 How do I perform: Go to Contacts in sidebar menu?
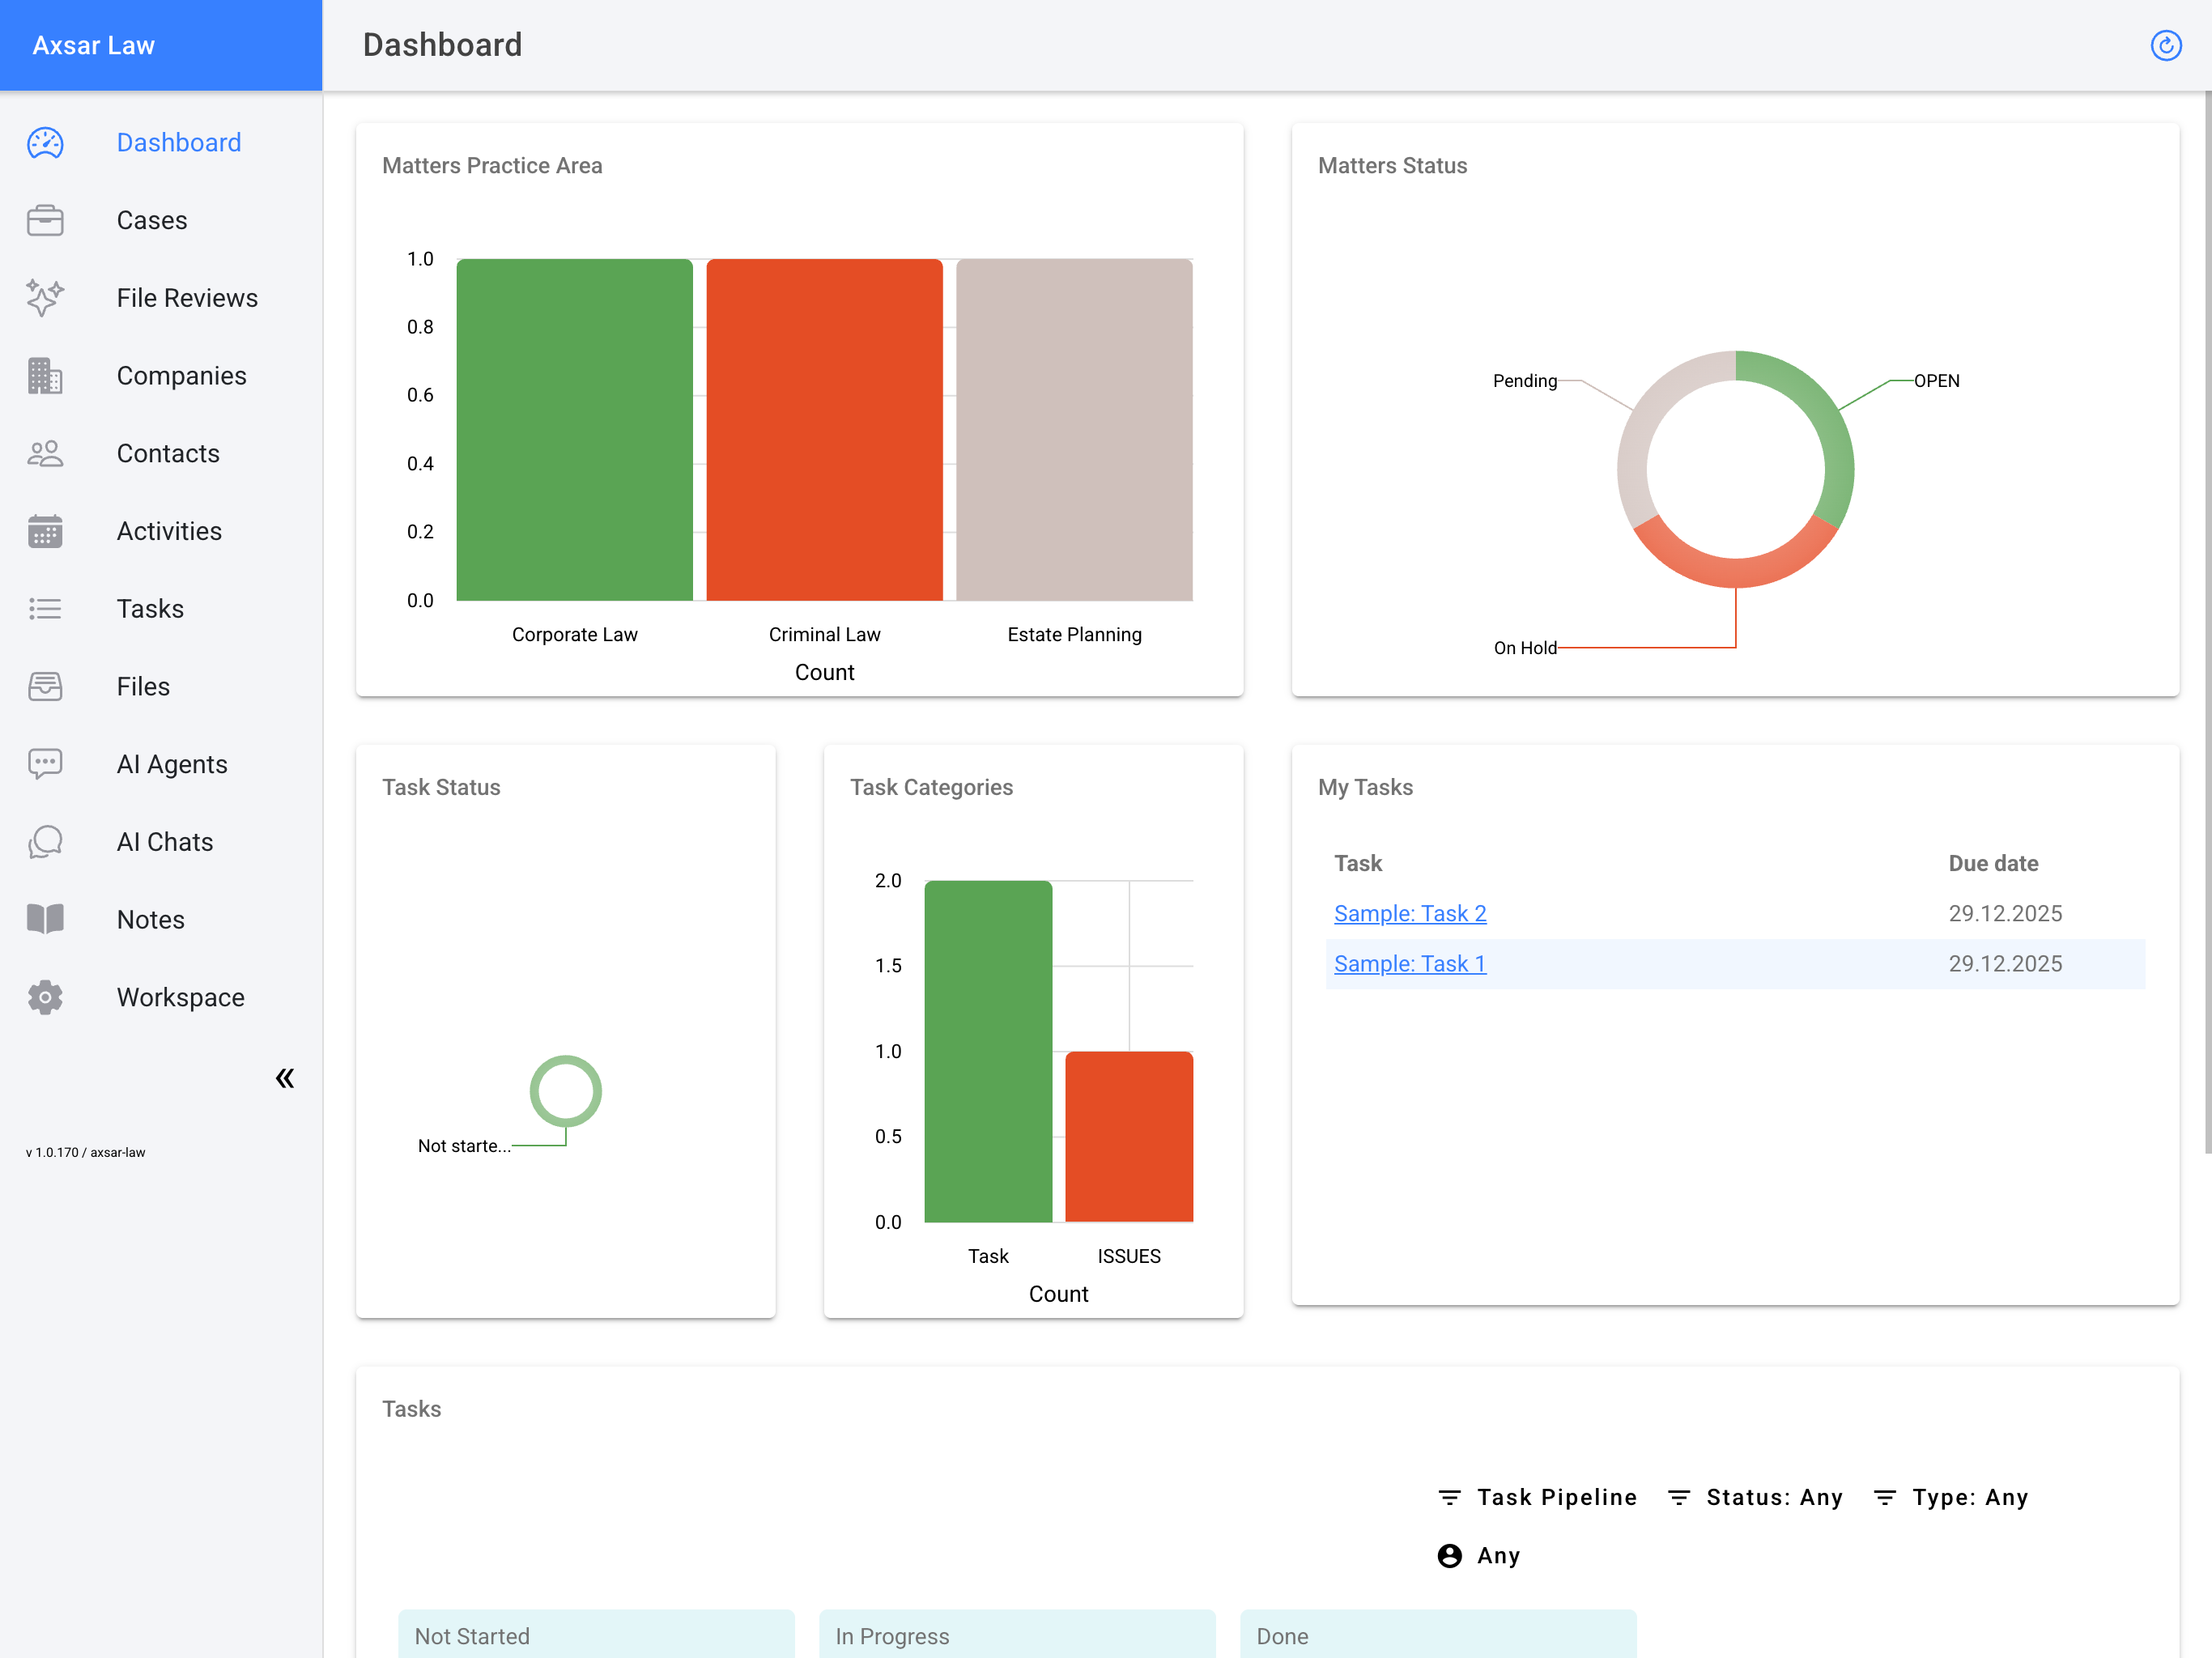click(x=168, y=453)
